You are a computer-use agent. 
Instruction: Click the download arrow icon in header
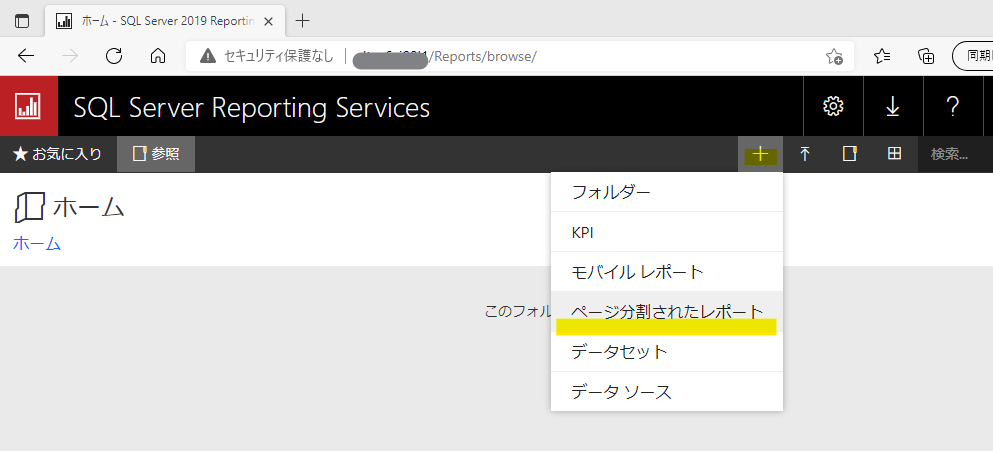point(892,107)
